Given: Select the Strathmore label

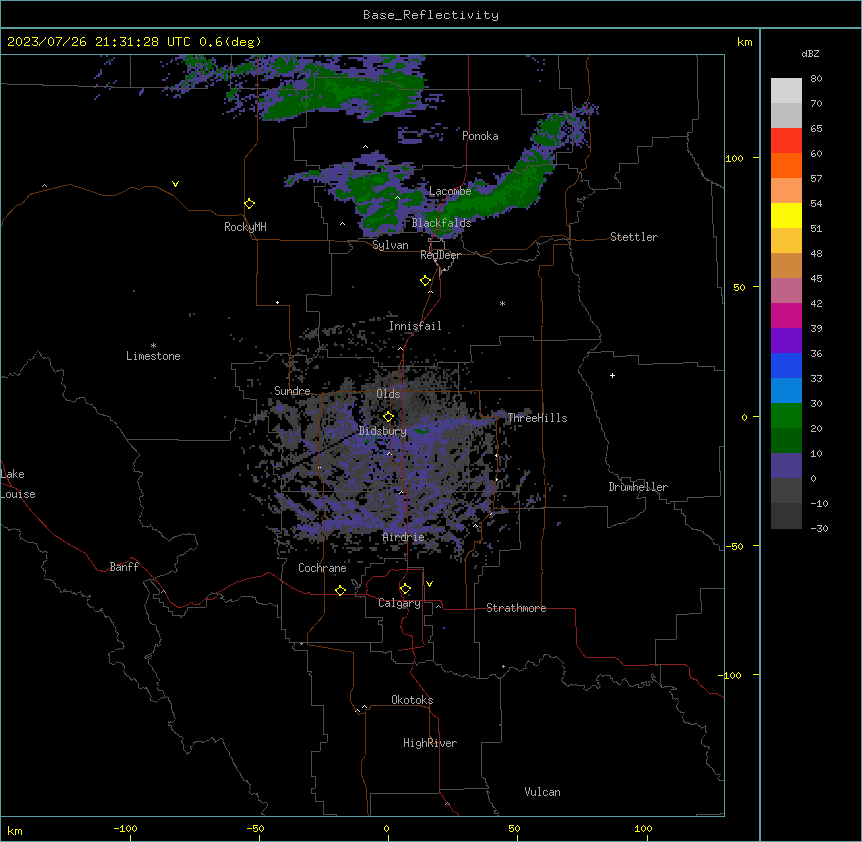Looking at the screenshot, I should click(516, 608).
